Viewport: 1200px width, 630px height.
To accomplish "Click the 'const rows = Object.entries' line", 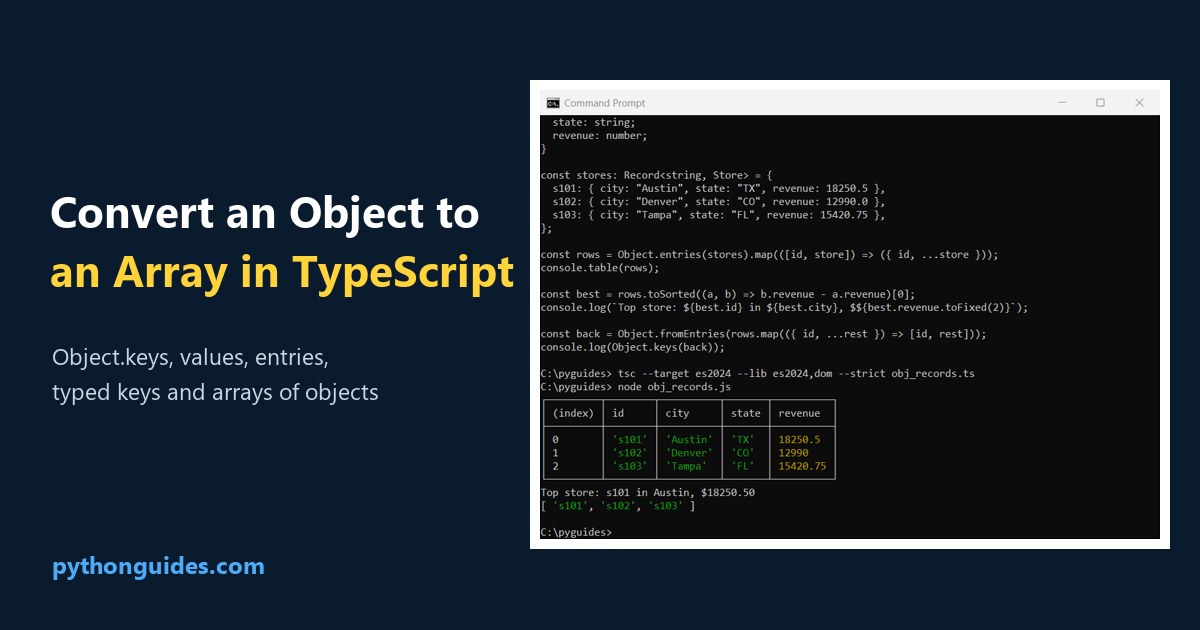I will click(x=769, y=255).
